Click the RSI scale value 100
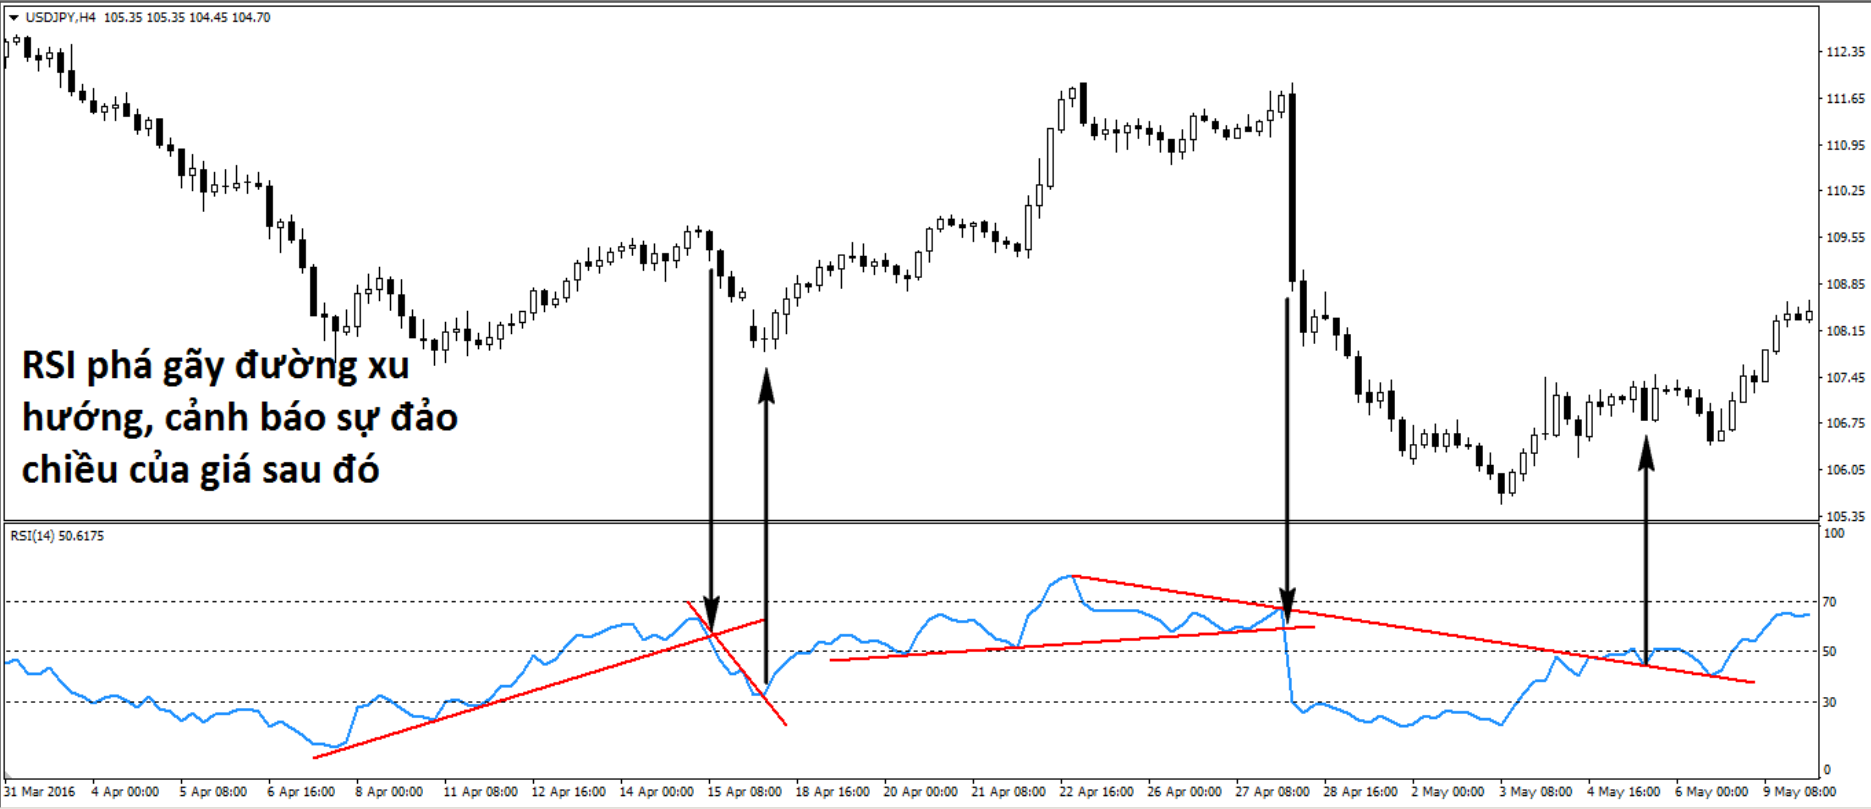Image resolution: width=1871 pixels, height=809 pixels. (1834, 534)
